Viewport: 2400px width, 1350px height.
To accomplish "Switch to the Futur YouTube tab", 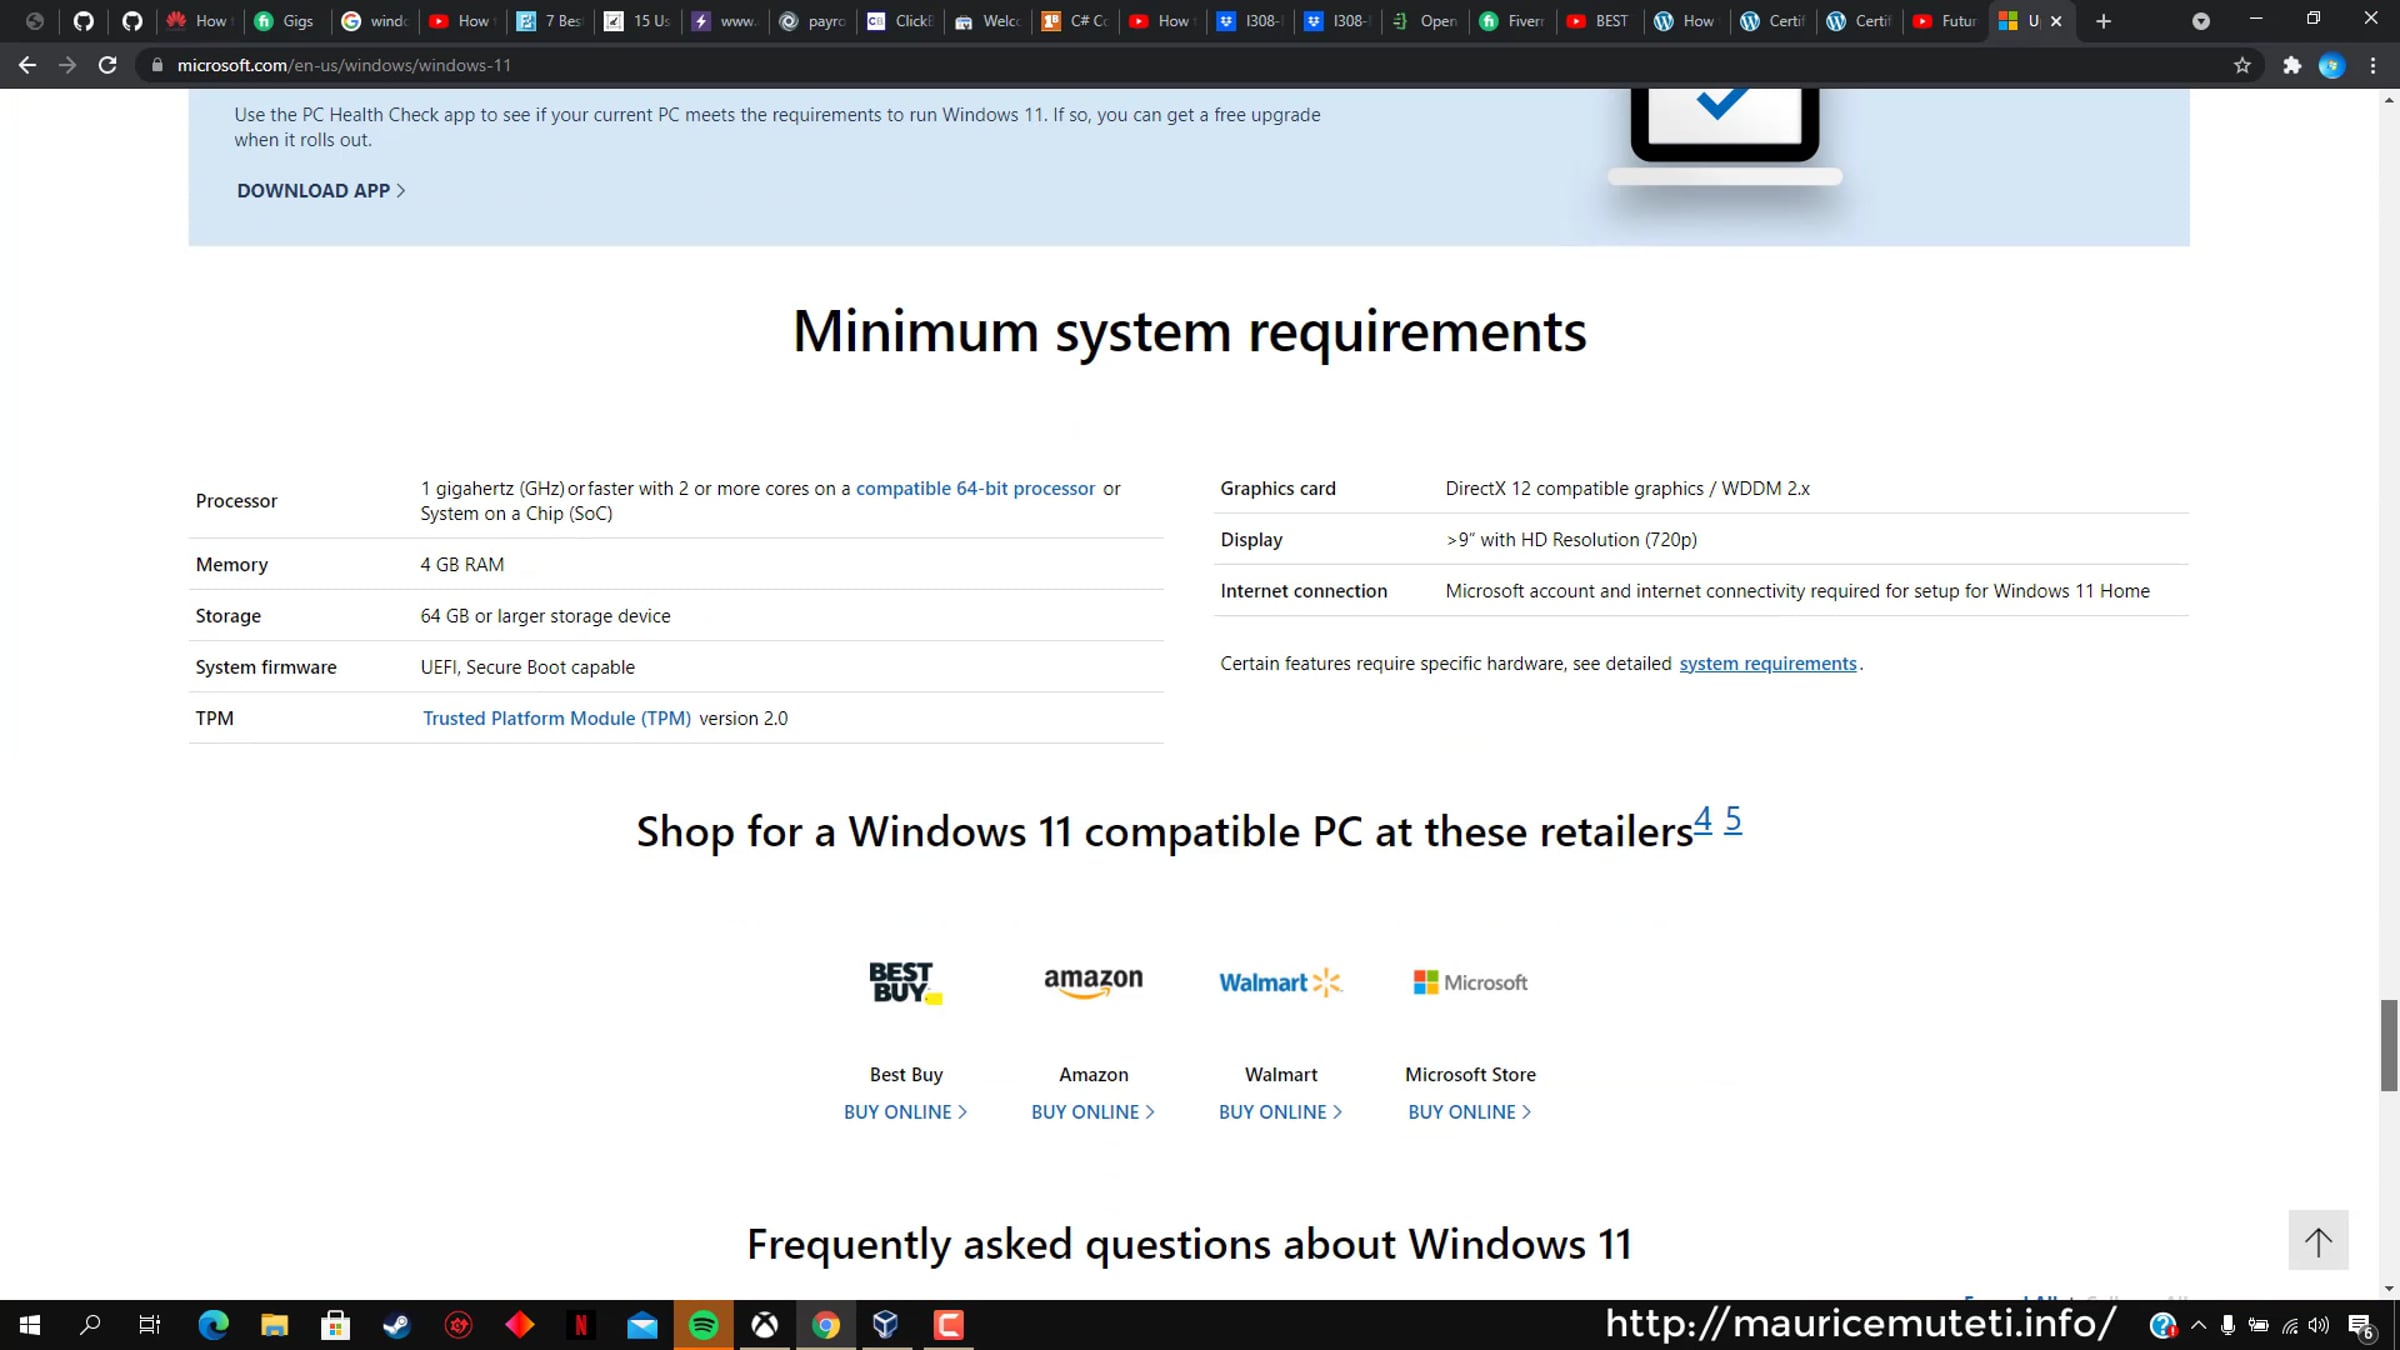I will pos(1947,21).
